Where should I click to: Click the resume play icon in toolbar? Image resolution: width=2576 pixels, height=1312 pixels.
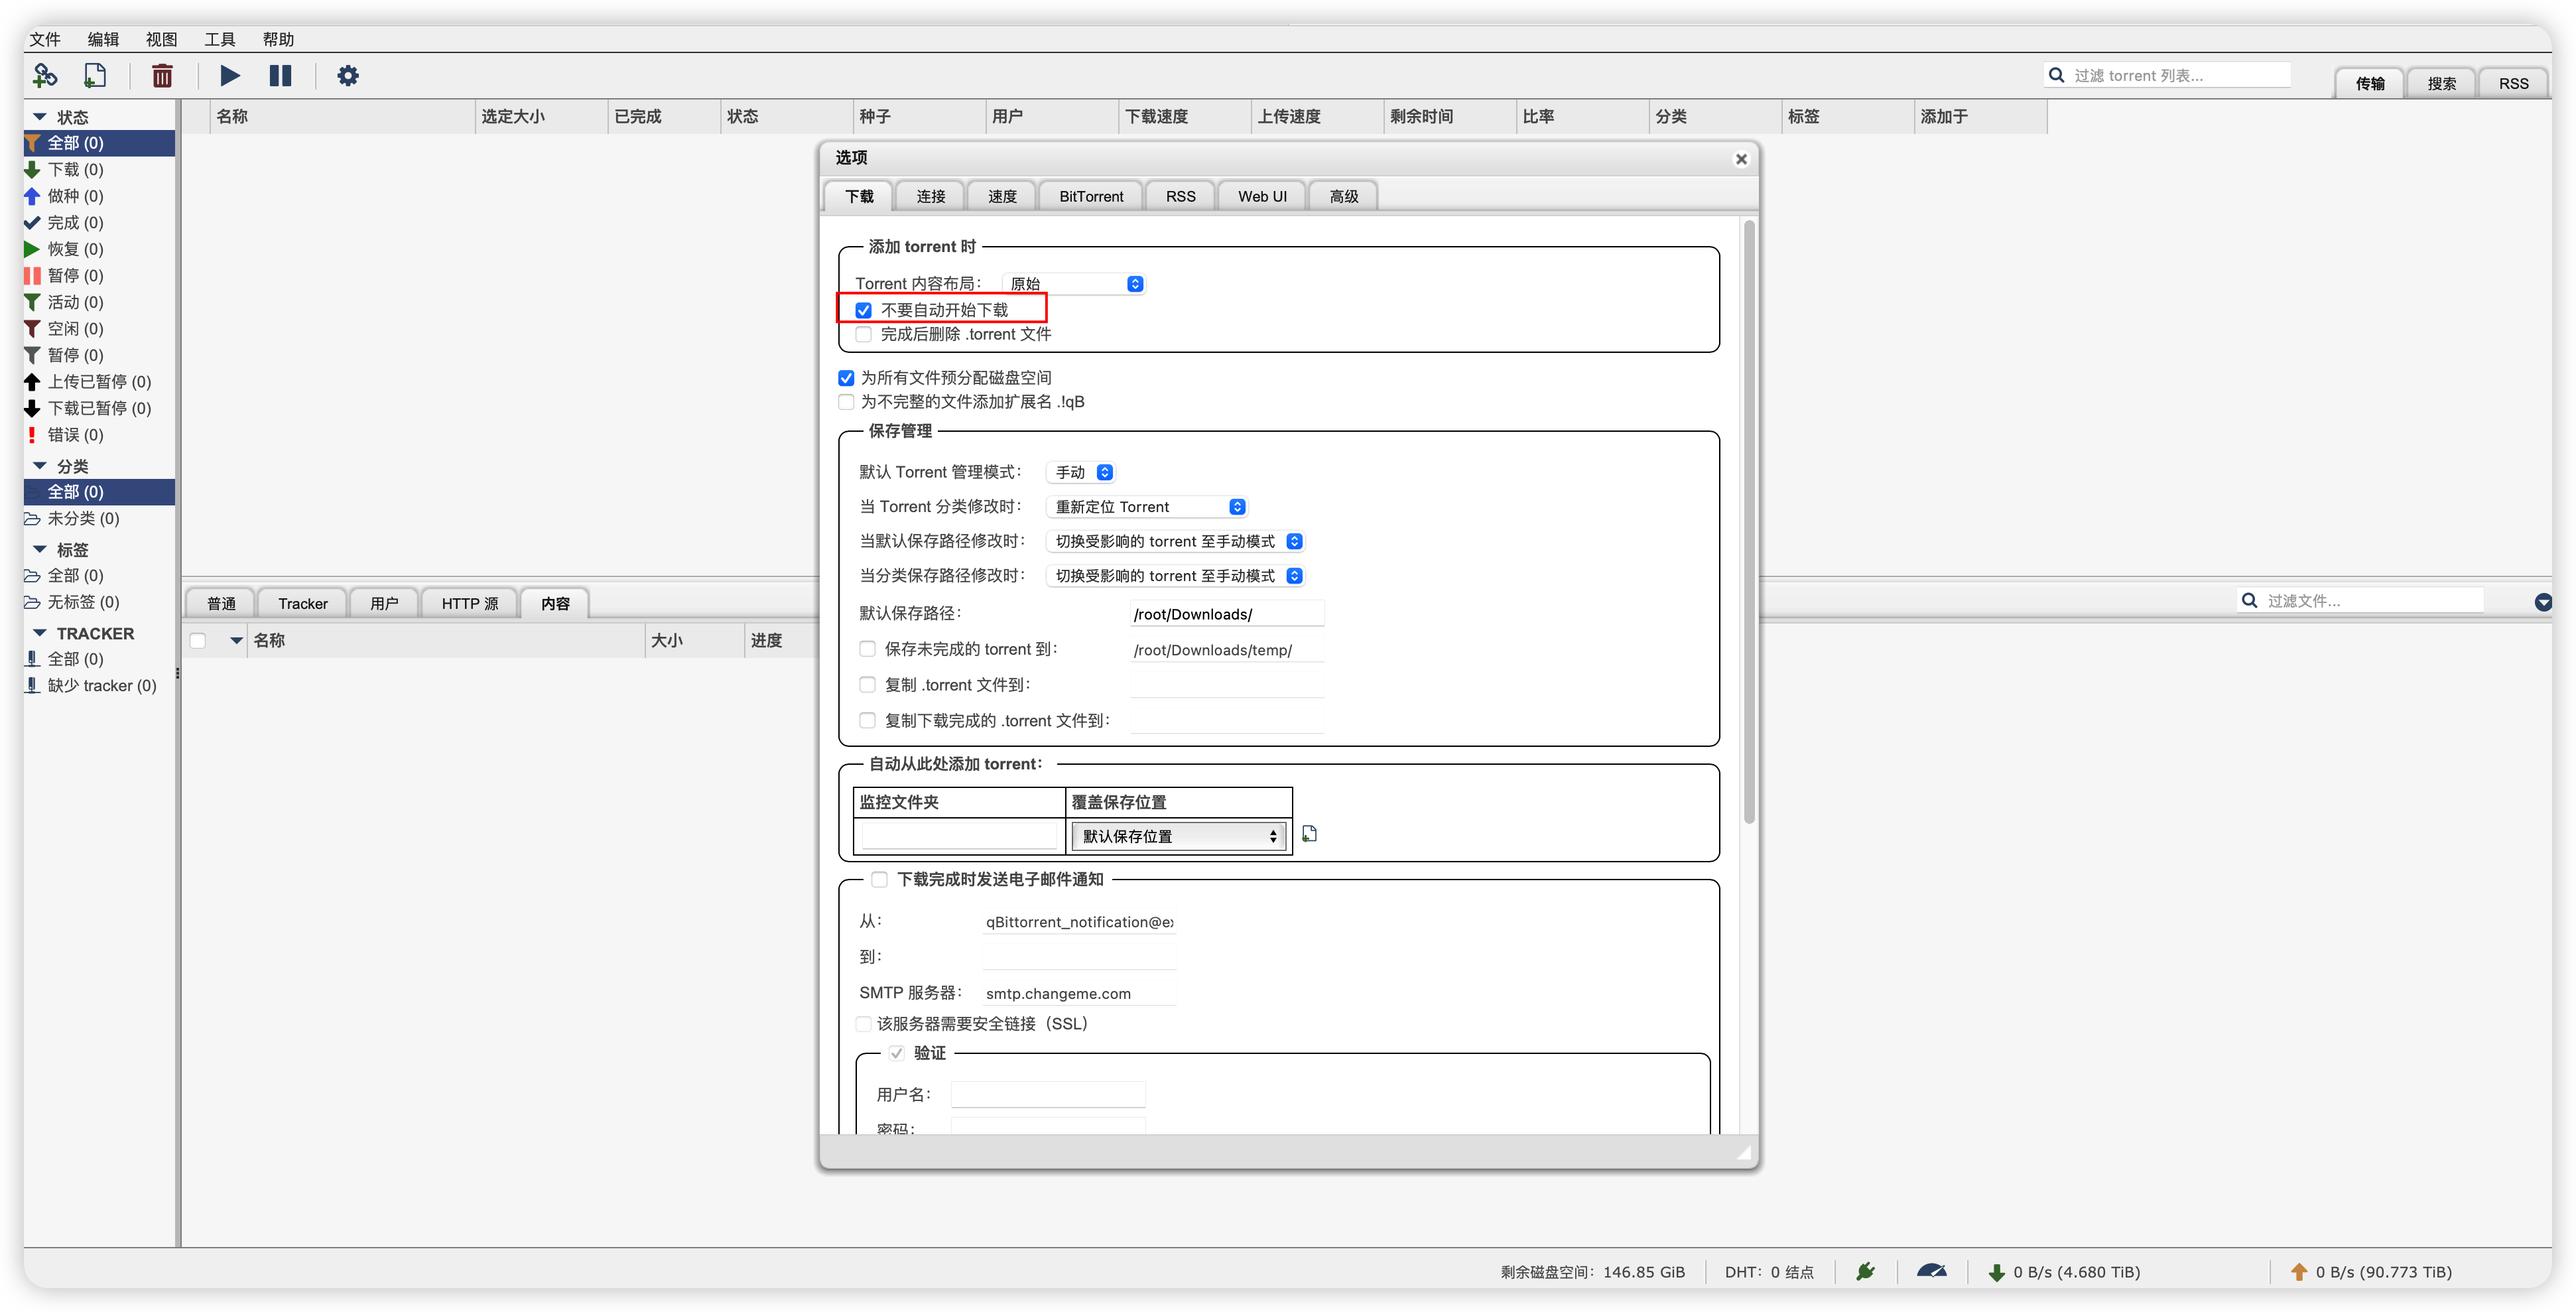tap(229, 75)
